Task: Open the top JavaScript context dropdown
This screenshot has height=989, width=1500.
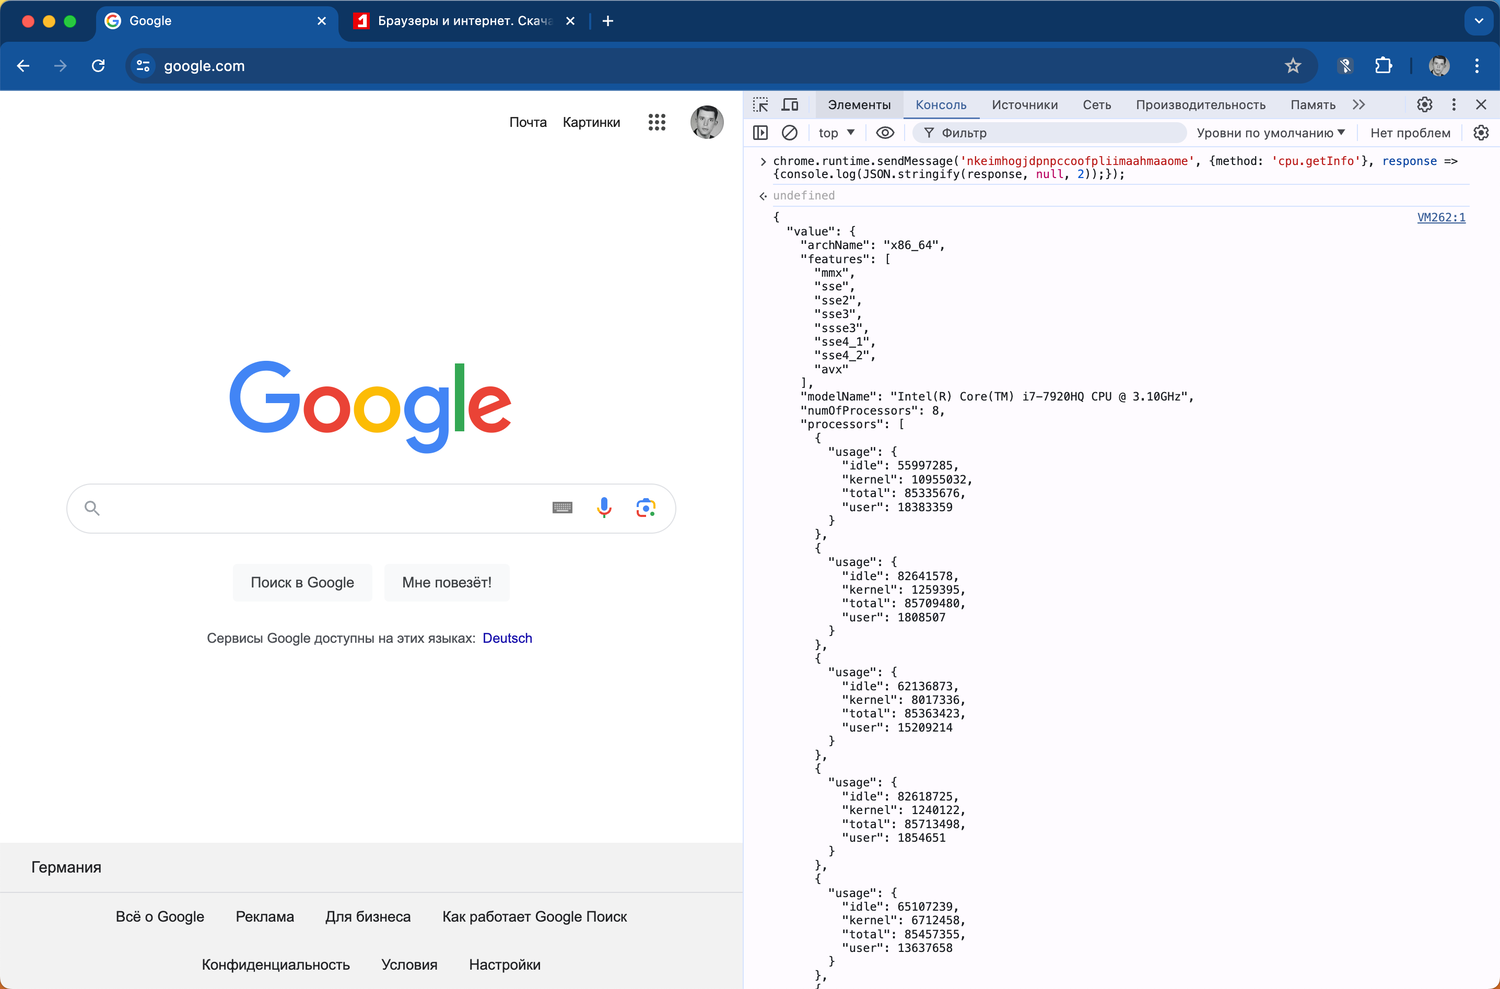Action: pyautogui.click(x=837, y=133)
